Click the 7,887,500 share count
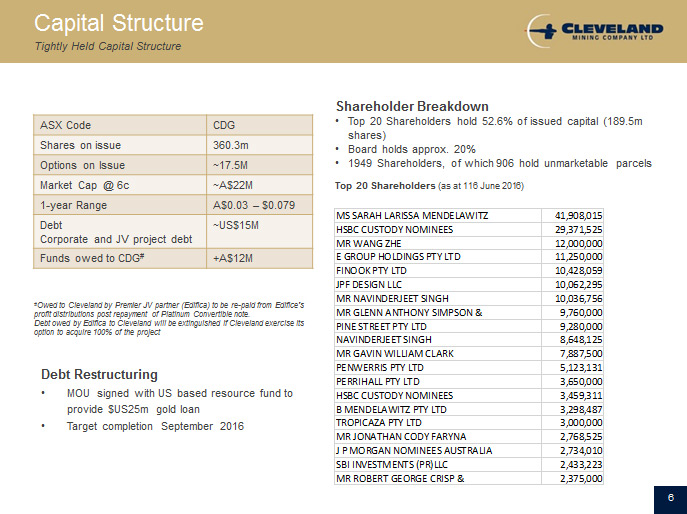Viewport: 687px width, 514px height. [x=581, y=354]
